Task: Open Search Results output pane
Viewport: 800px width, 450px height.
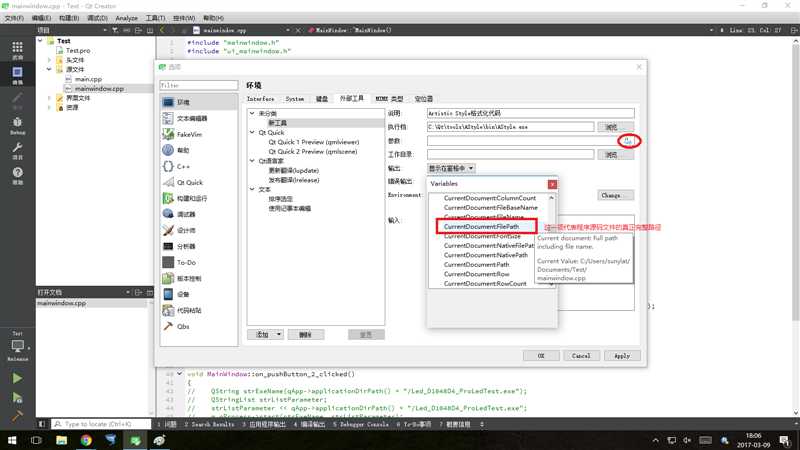Action: pos(210,424)
